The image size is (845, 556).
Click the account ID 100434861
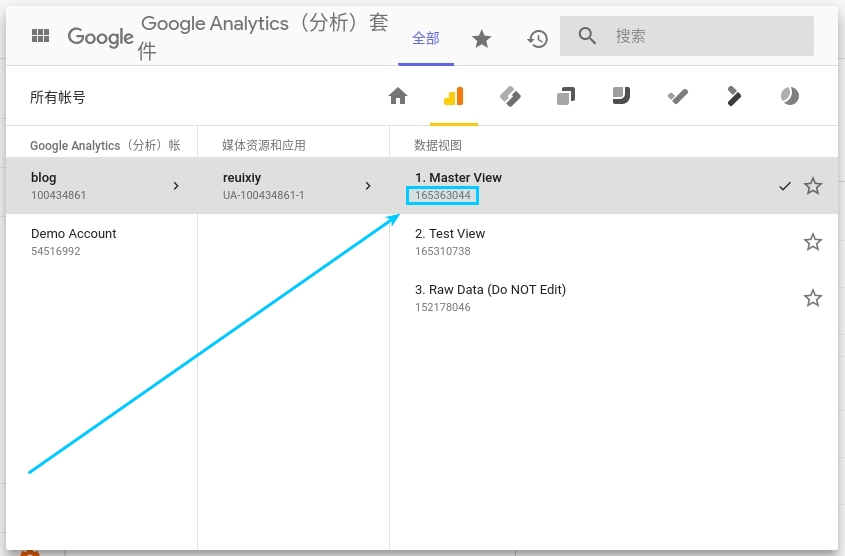pyautogui.click(x=59, y=195)
